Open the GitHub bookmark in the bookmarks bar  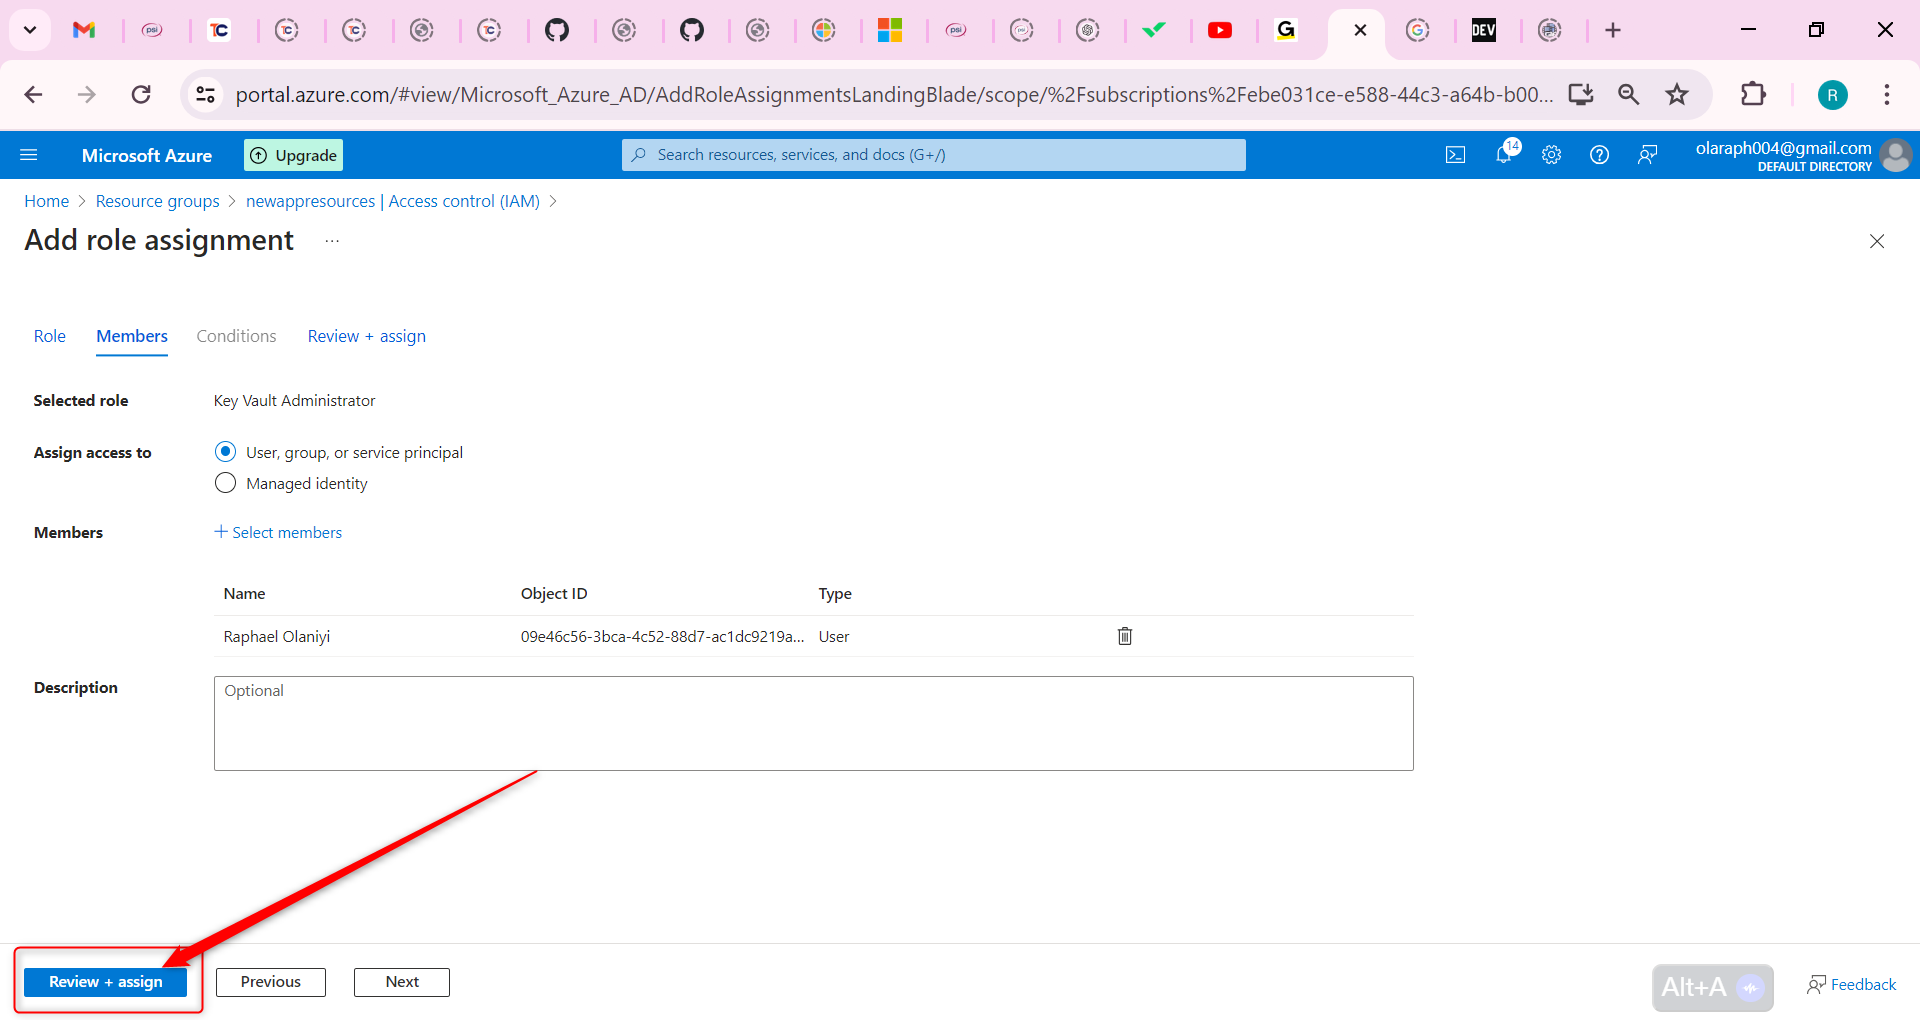559,30
